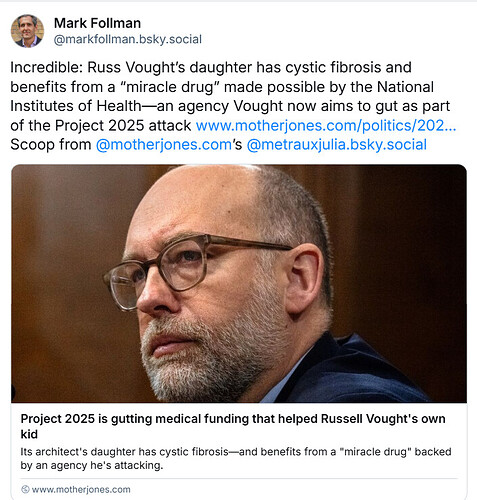
Task: Click the card description about cystic fibrosis
Action: pos(236,458)
